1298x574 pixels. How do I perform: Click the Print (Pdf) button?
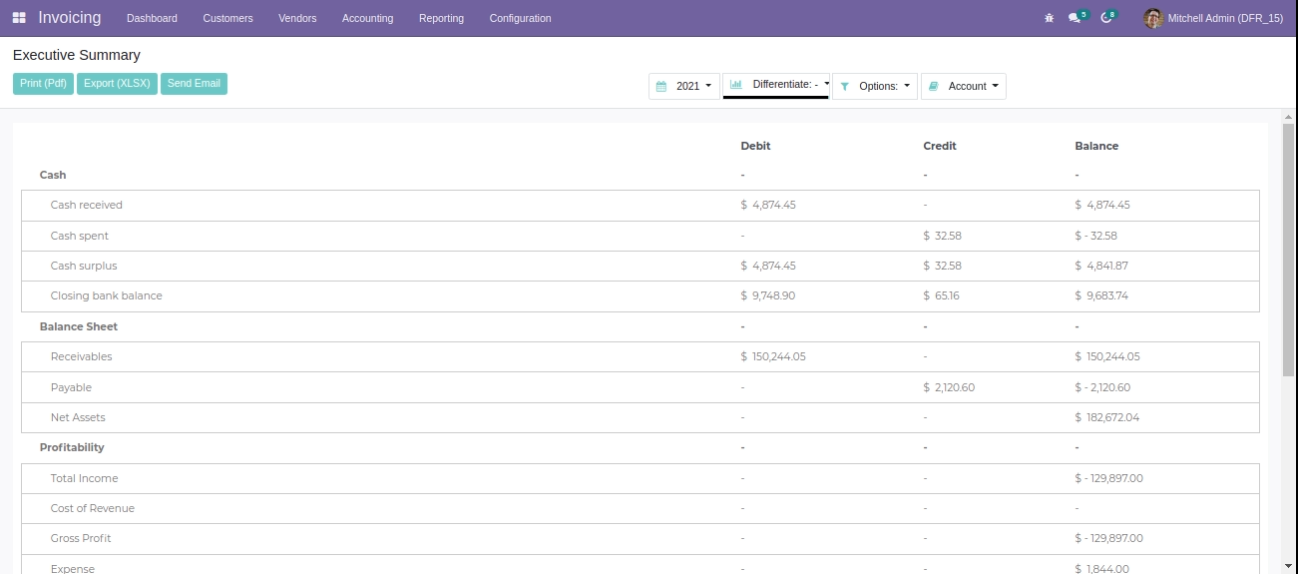coord(43,84)
